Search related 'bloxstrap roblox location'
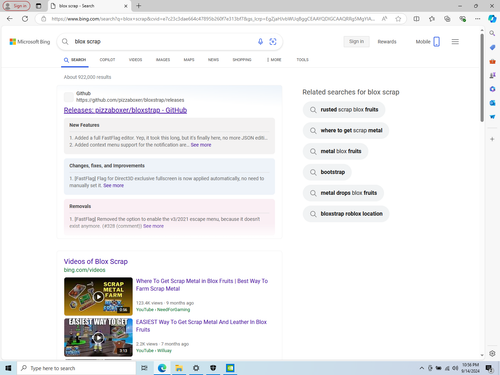 (x=346, y=214)
